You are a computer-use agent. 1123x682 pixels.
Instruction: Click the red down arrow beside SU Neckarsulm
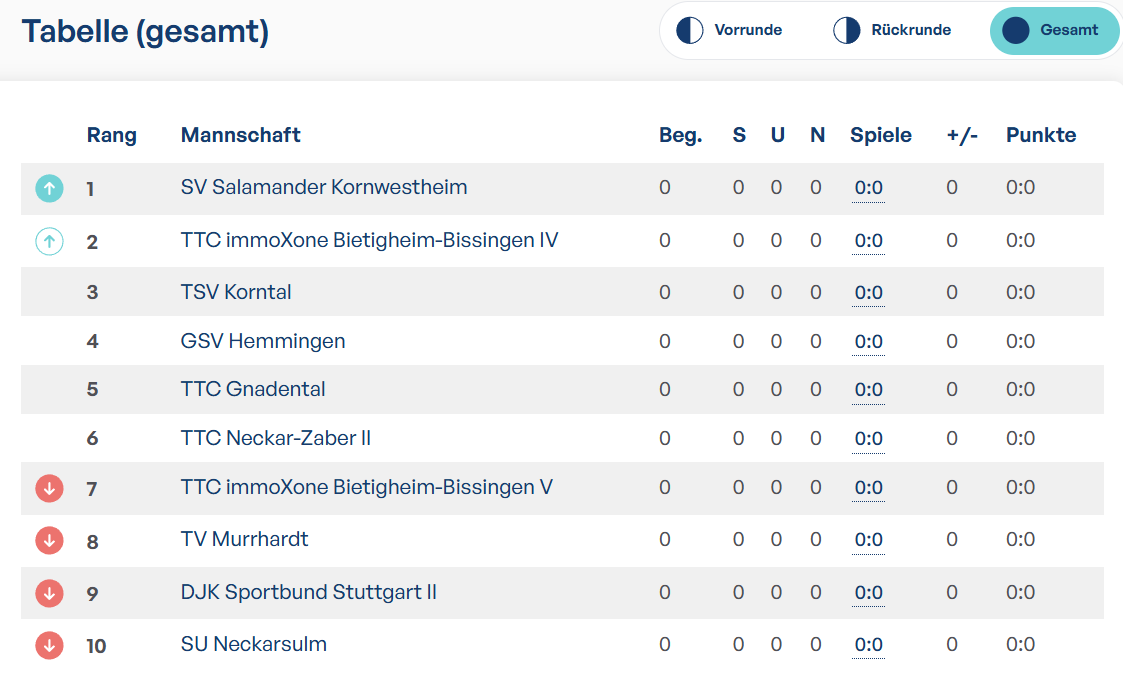49,645
